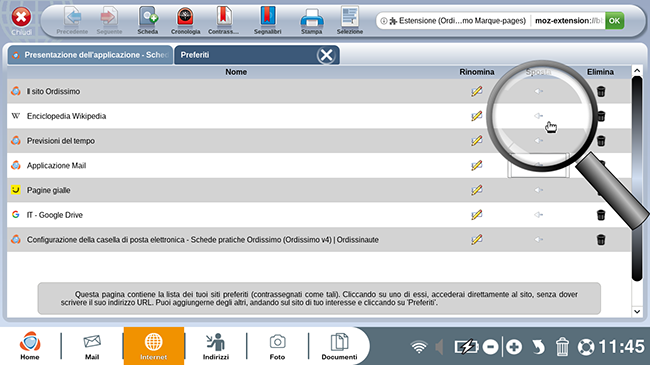650x365 pixels.
Task: Click the scrollbar up arrow
Action: [637, 71]
